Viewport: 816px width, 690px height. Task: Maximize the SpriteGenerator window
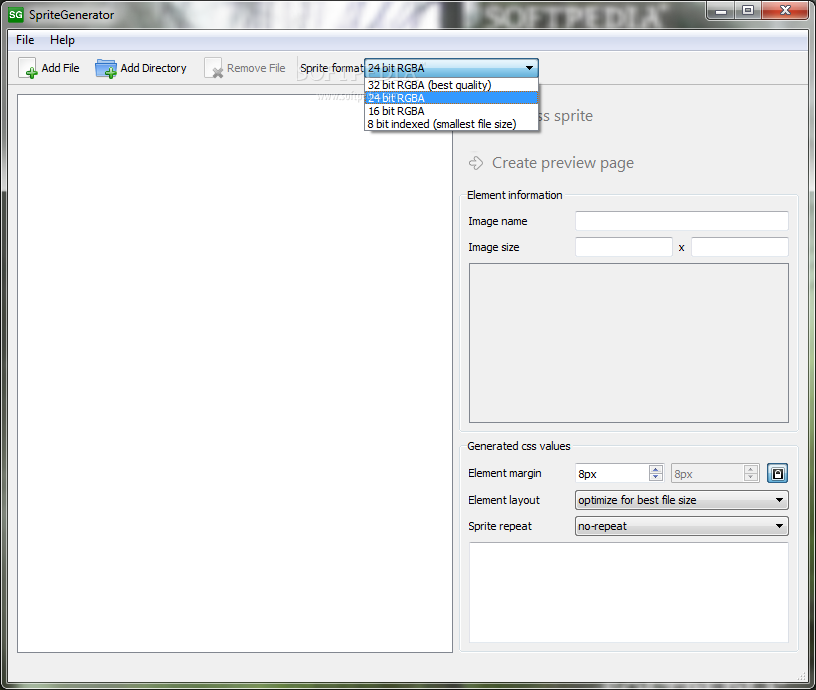[748, 10]
